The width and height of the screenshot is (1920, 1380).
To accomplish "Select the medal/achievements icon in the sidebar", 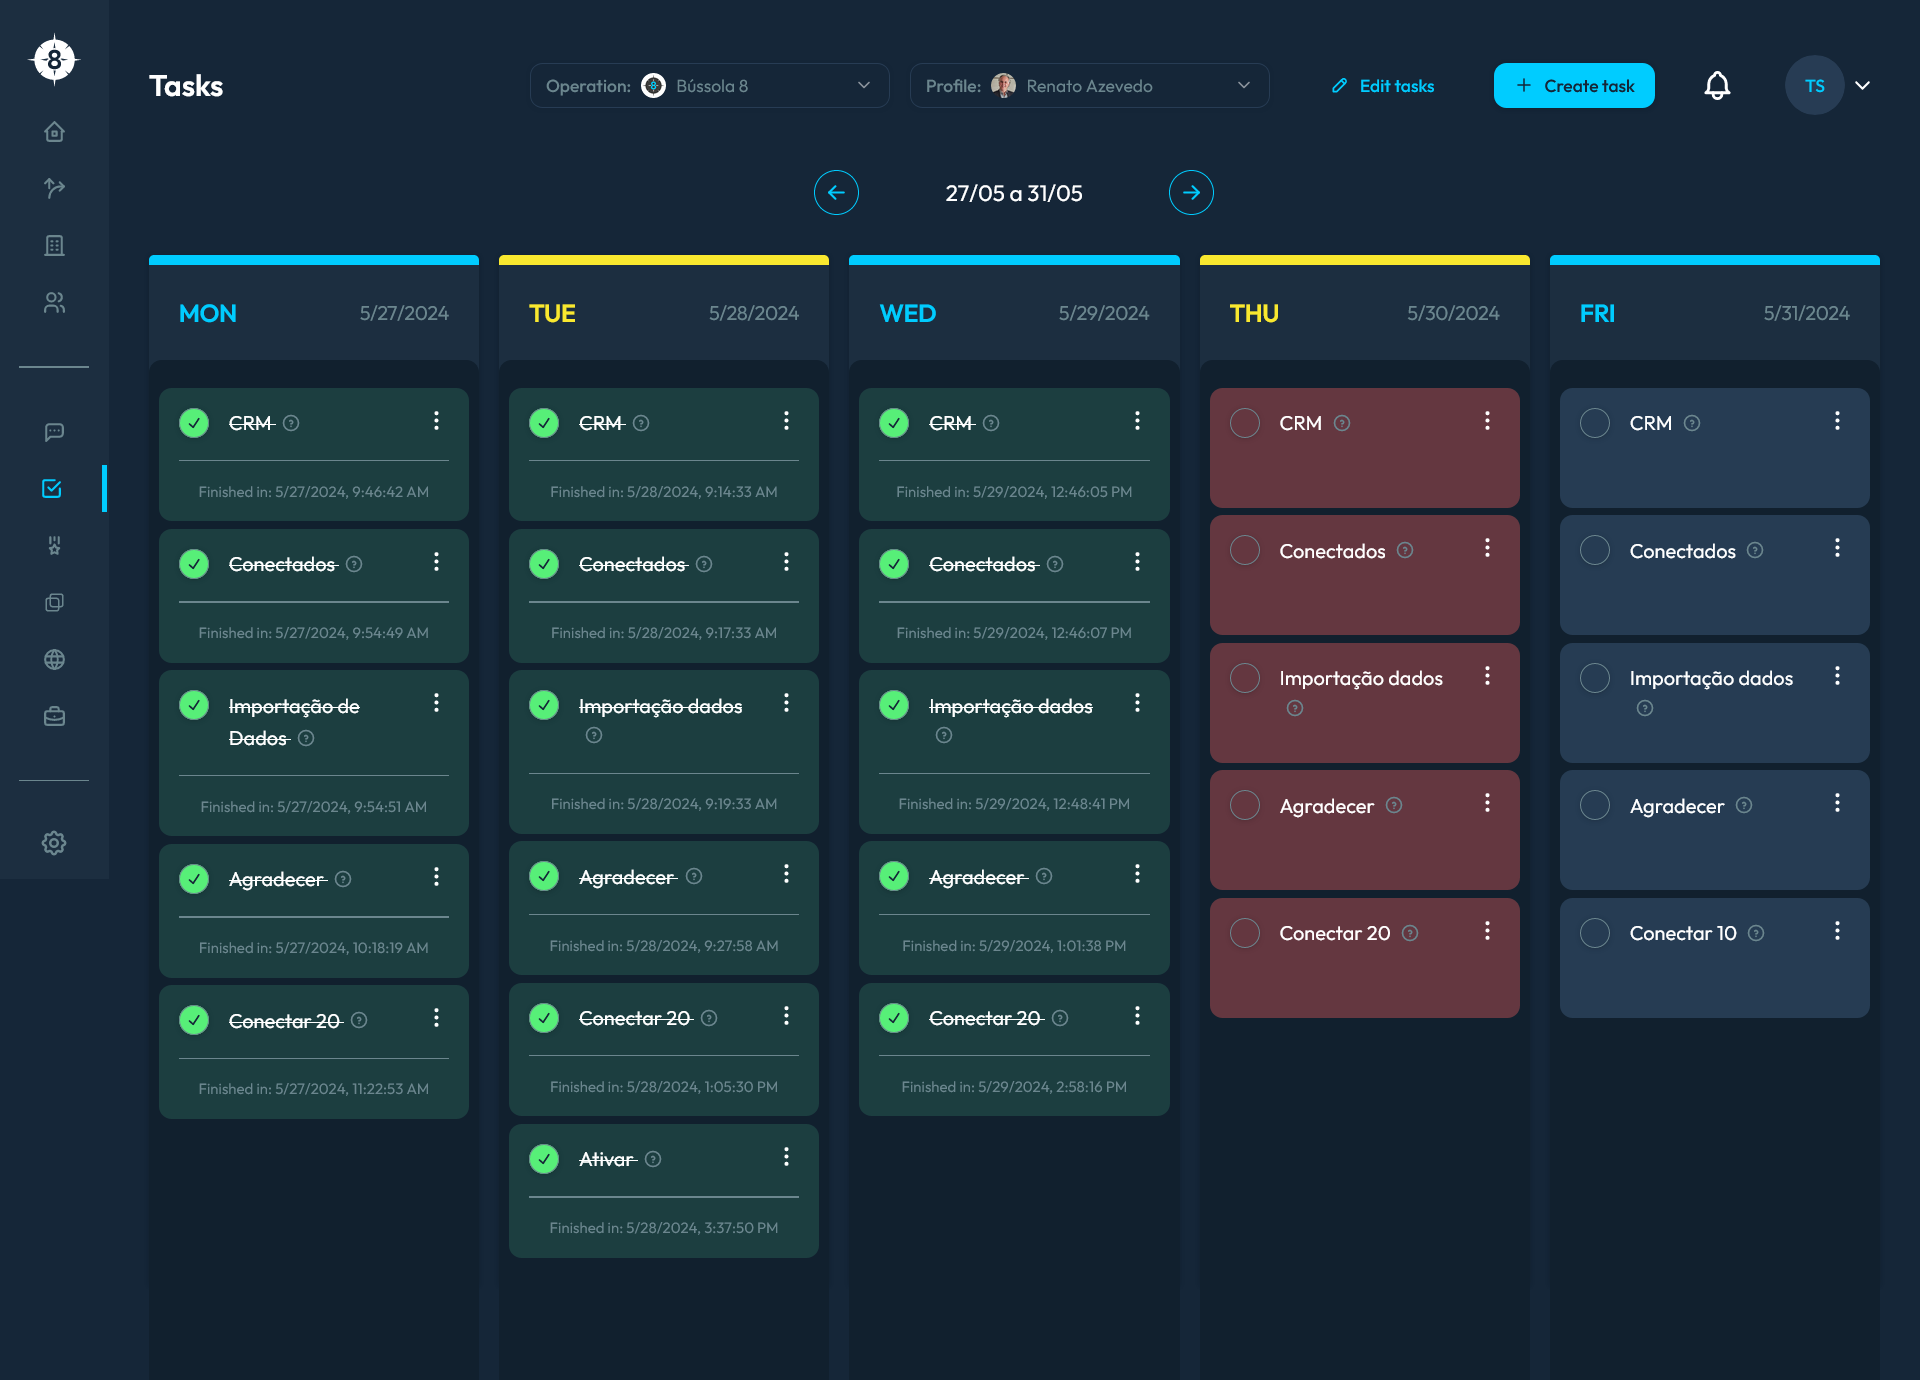I will click(54, 546).
